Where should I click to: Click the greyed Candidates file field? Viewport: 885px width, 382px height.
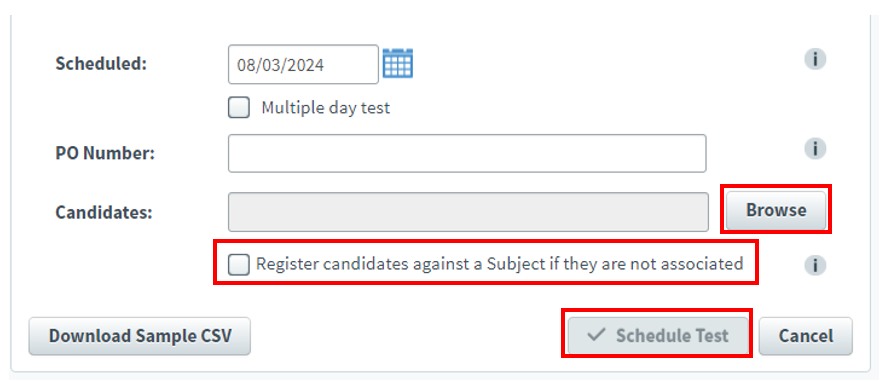[x=468, y=212]
